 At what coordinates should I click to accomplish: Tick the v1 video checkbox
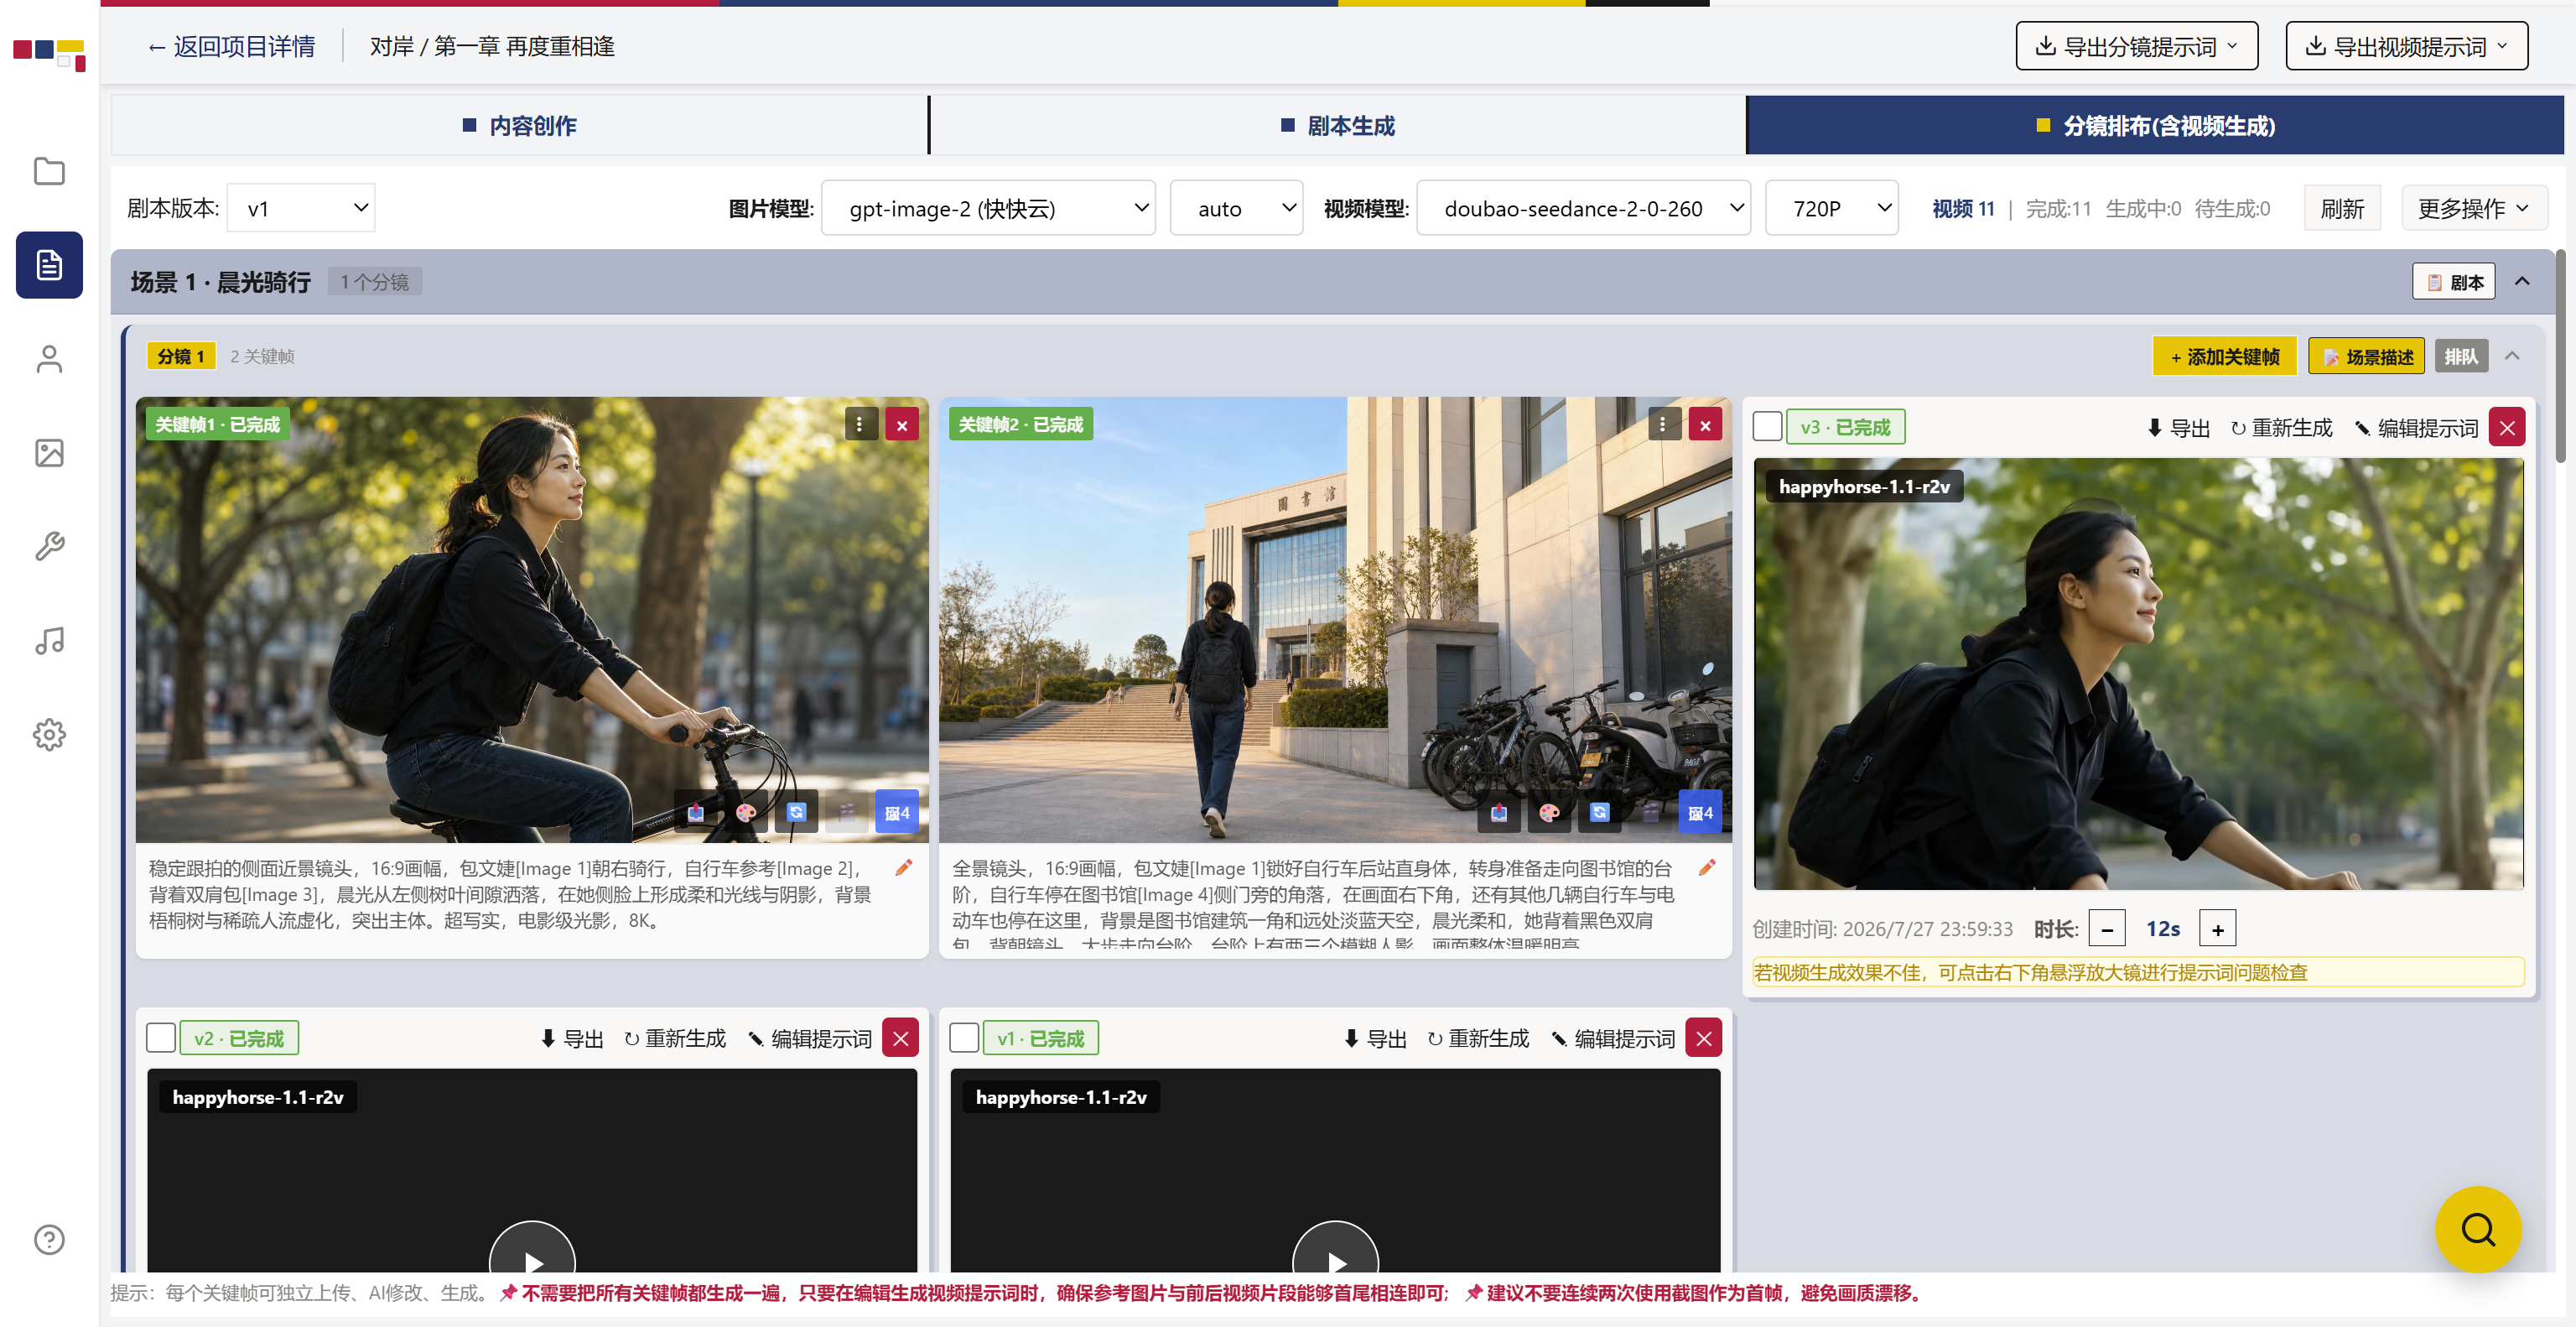coord(964,1038)
